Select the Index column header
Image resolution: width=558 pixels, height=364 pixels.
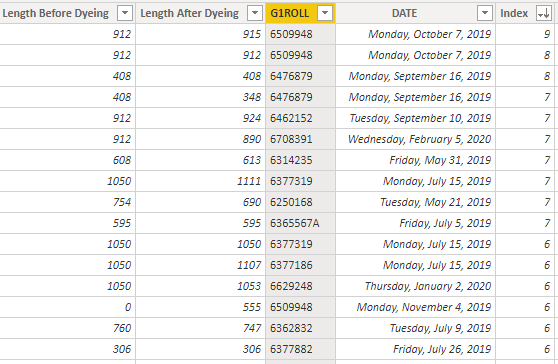525,14
